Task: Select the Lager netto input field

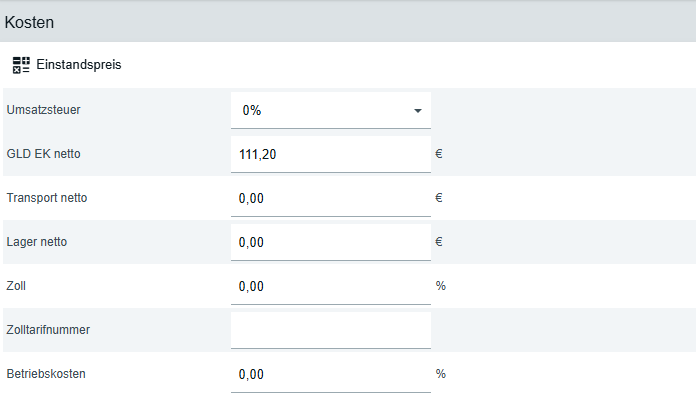Action: [x=330, y=242]
